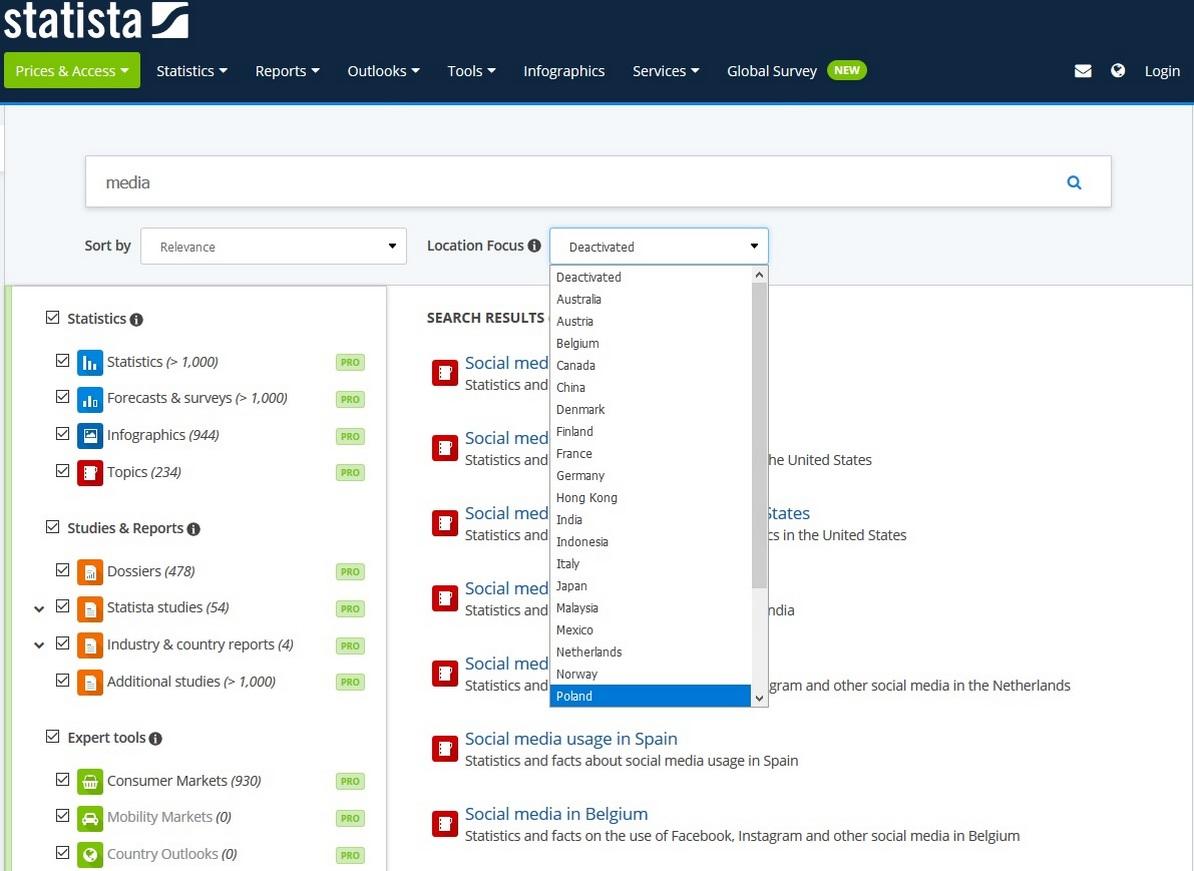Image resolution: width=1194 pixels, height=871 pixels.
Task: Expand Statista studies chevron
Action: (39, 609)
